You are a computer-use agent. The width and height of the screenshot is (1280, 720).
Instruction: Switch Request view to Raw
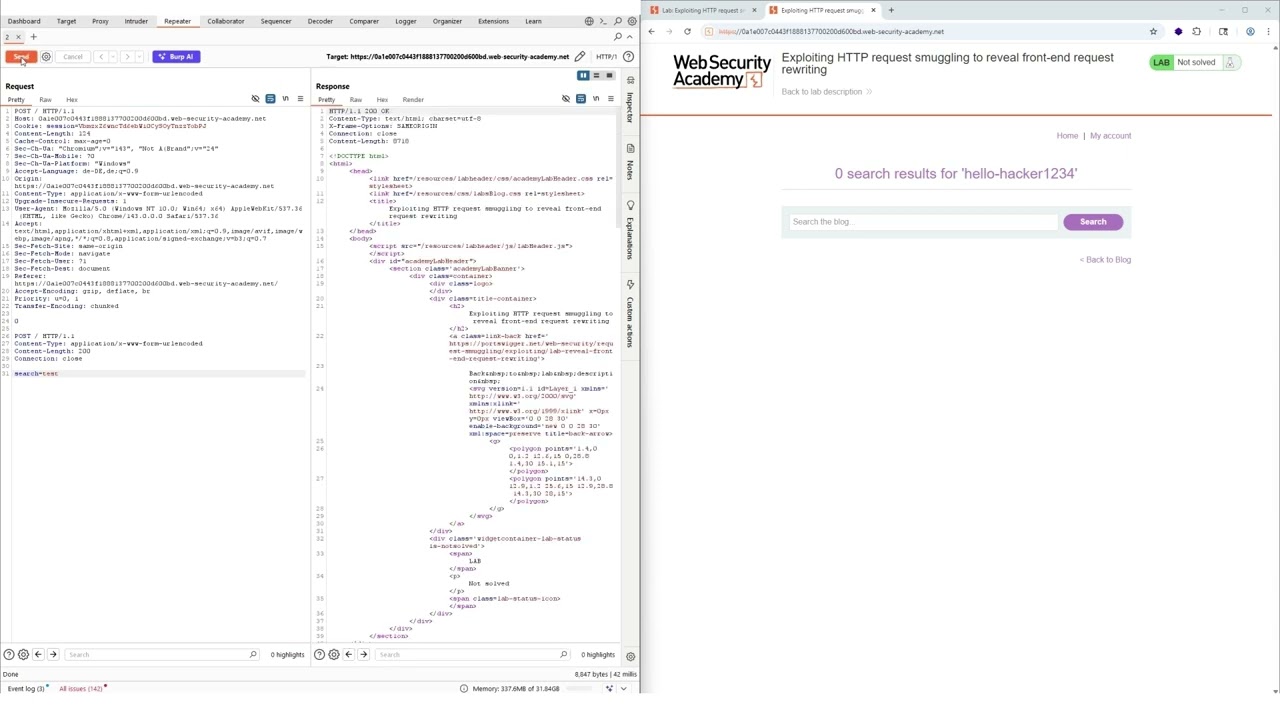coord(45,100)
